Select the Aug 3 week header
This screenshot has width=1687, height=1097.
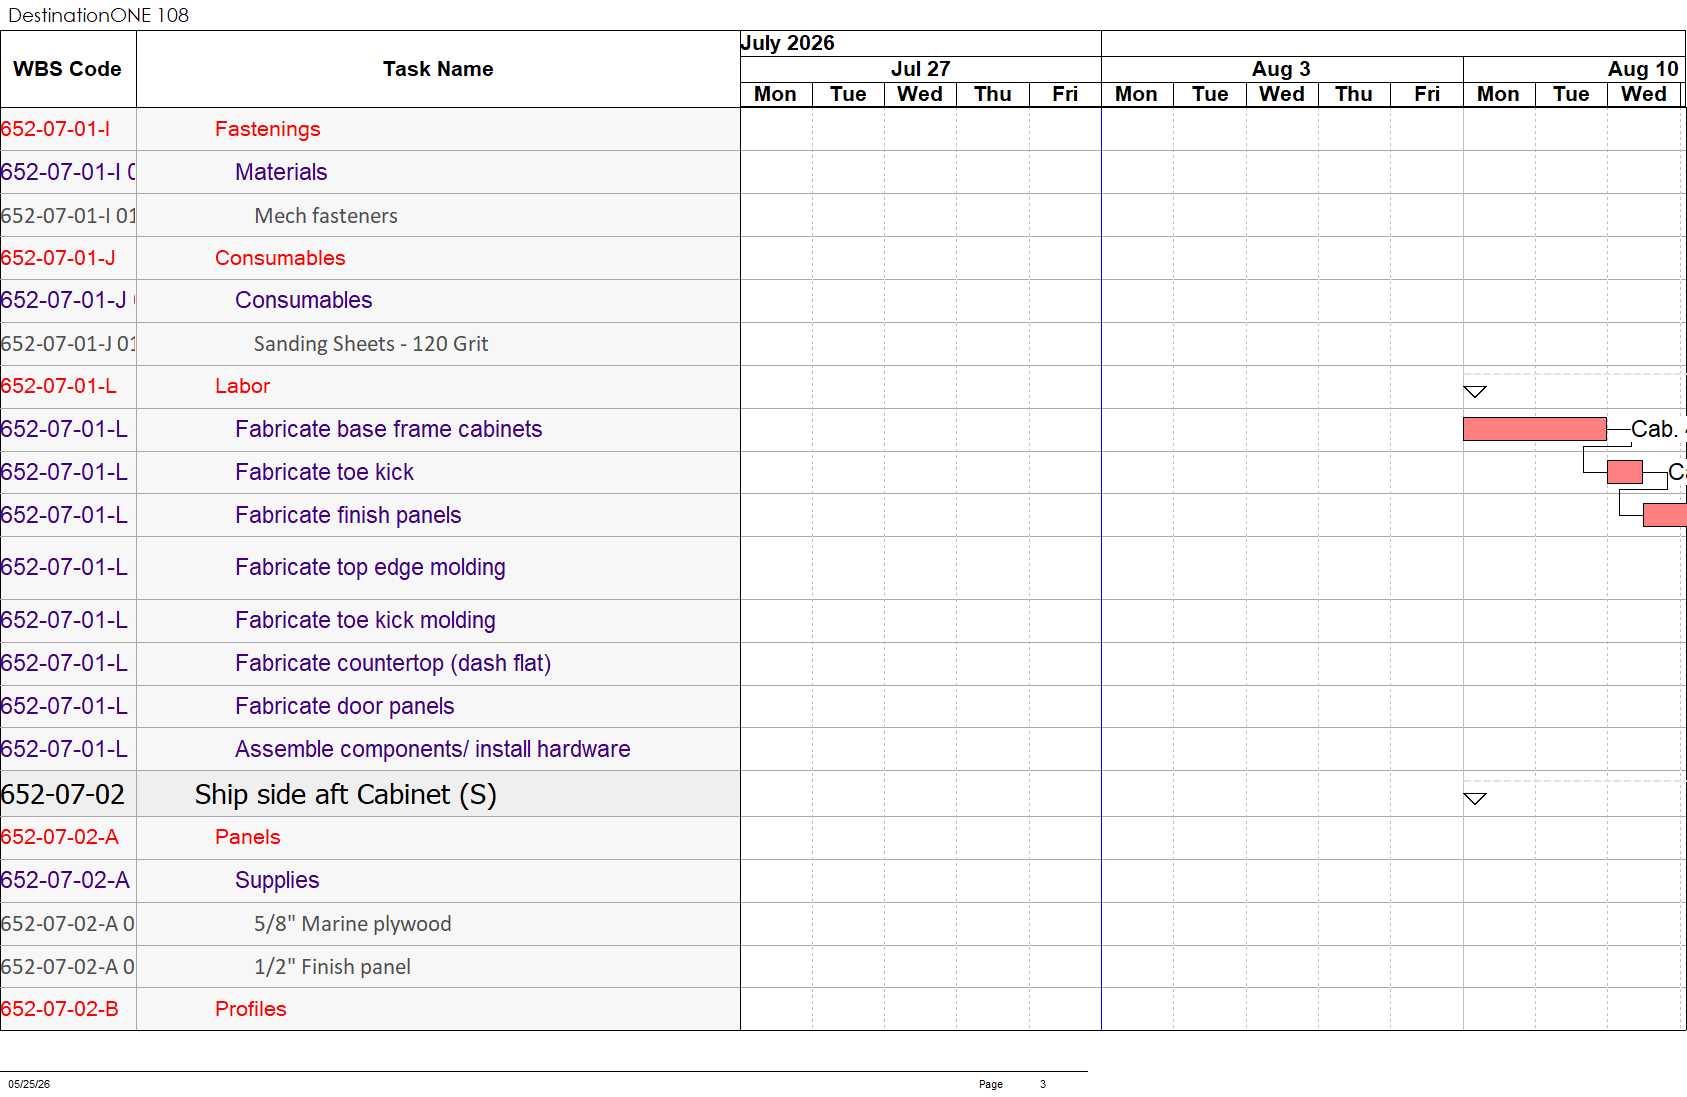[x=1282, y=69]
